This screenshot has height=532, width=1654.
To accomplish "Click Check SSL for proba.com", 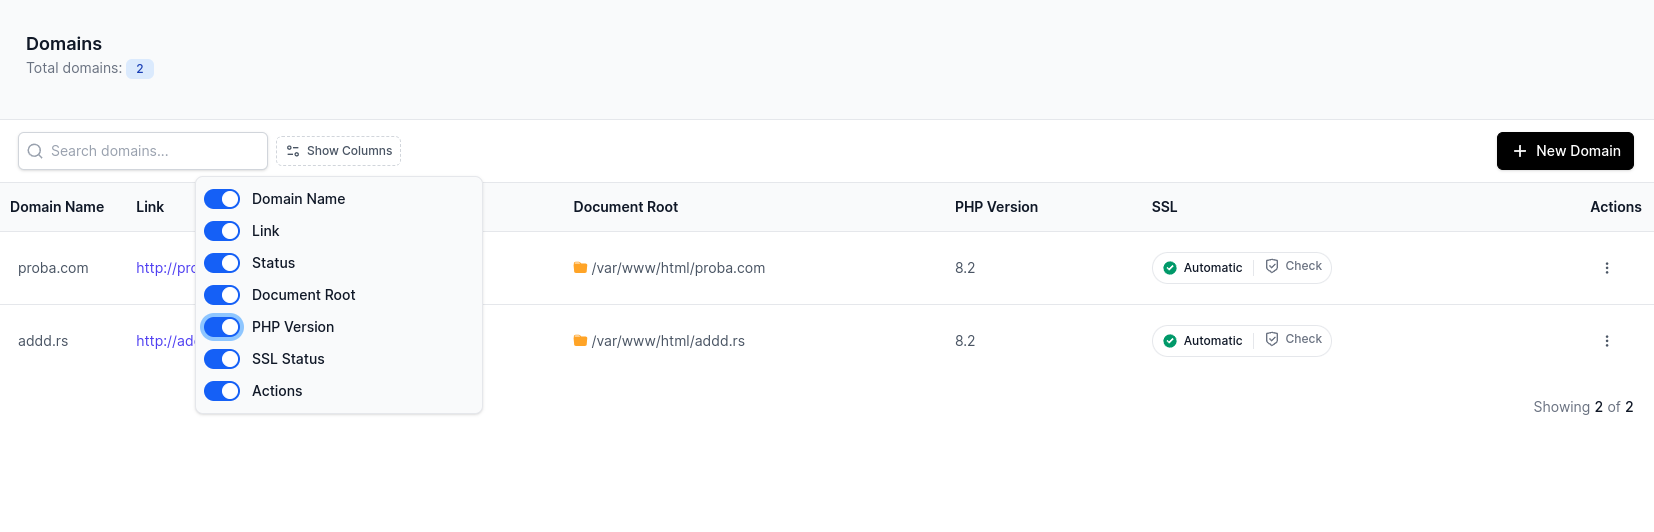I will coord(1293,266).
